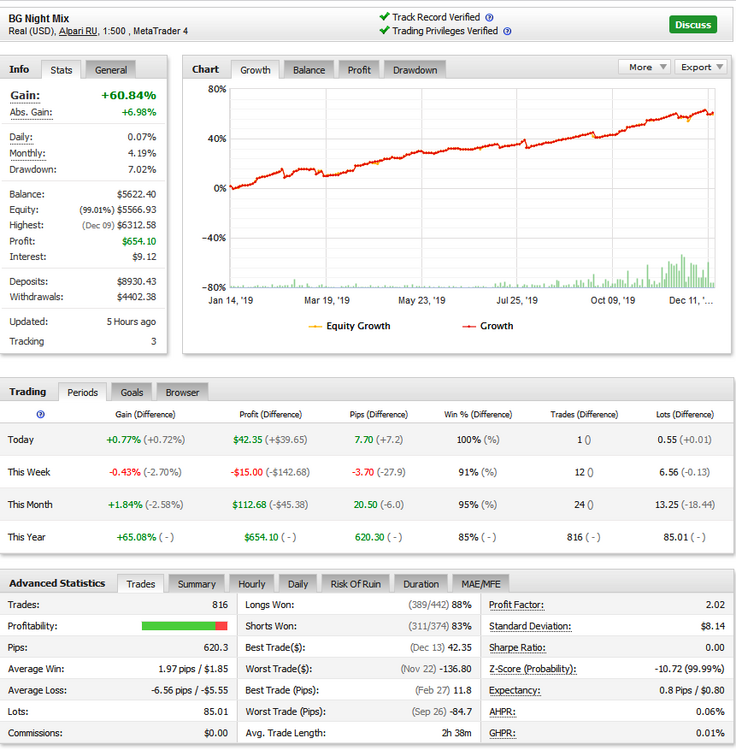Click the Abs. Gain label
Image resolution: width=736 pixels, height=750 pixels.
[x=31, y=113]
